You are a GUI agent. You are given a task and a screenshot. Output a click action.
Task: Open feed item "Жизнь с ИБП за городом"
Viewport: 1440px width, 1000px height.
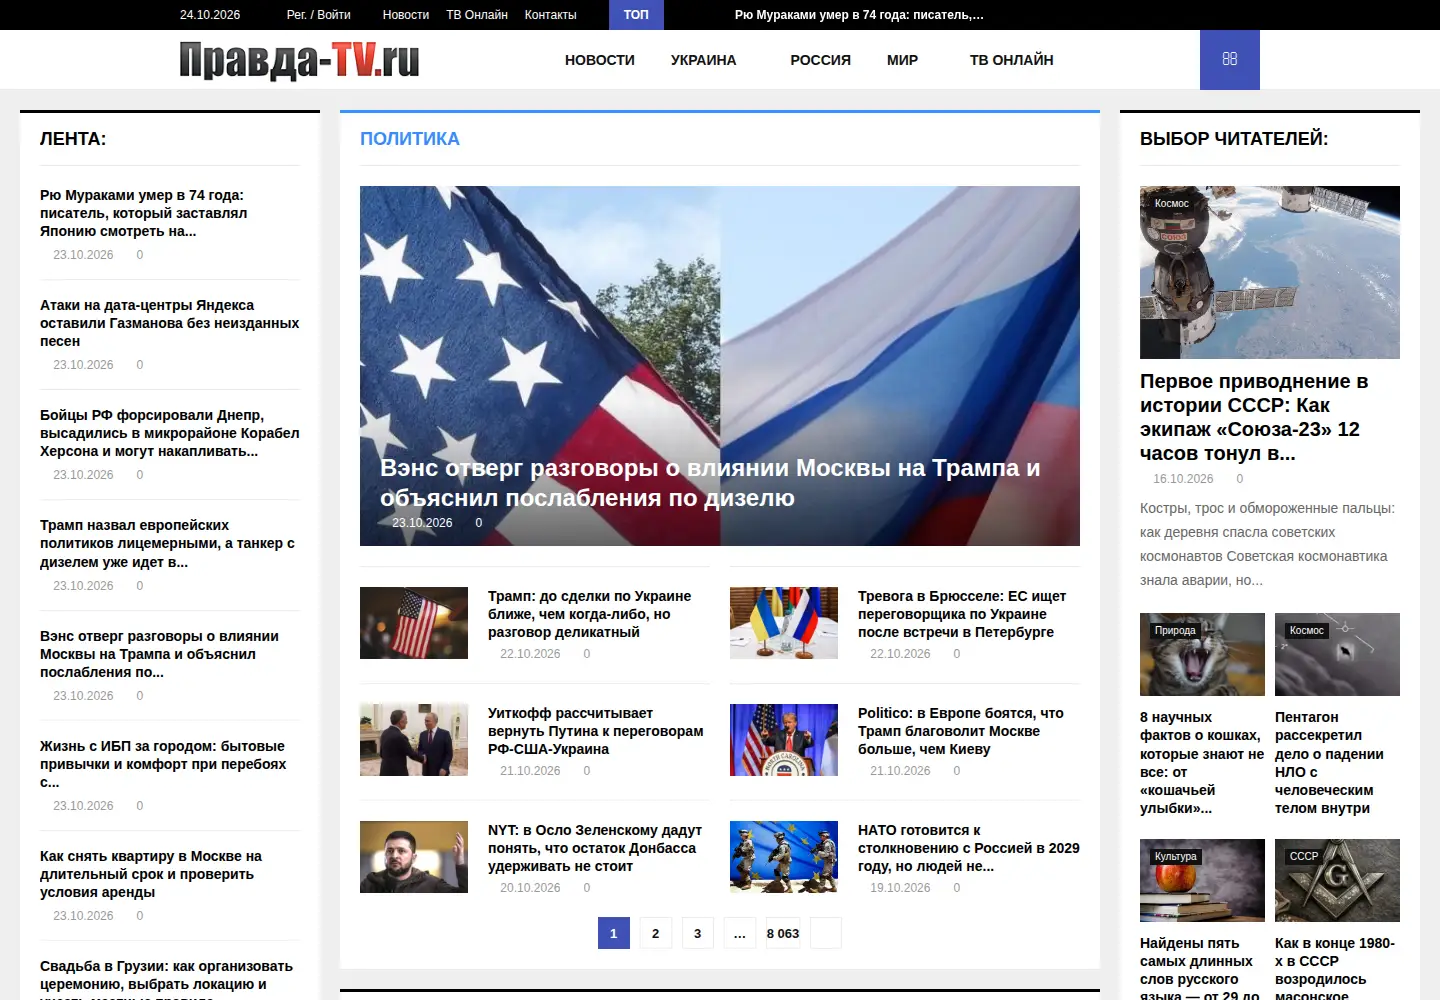pyautogui.click(x=163, y=764)
